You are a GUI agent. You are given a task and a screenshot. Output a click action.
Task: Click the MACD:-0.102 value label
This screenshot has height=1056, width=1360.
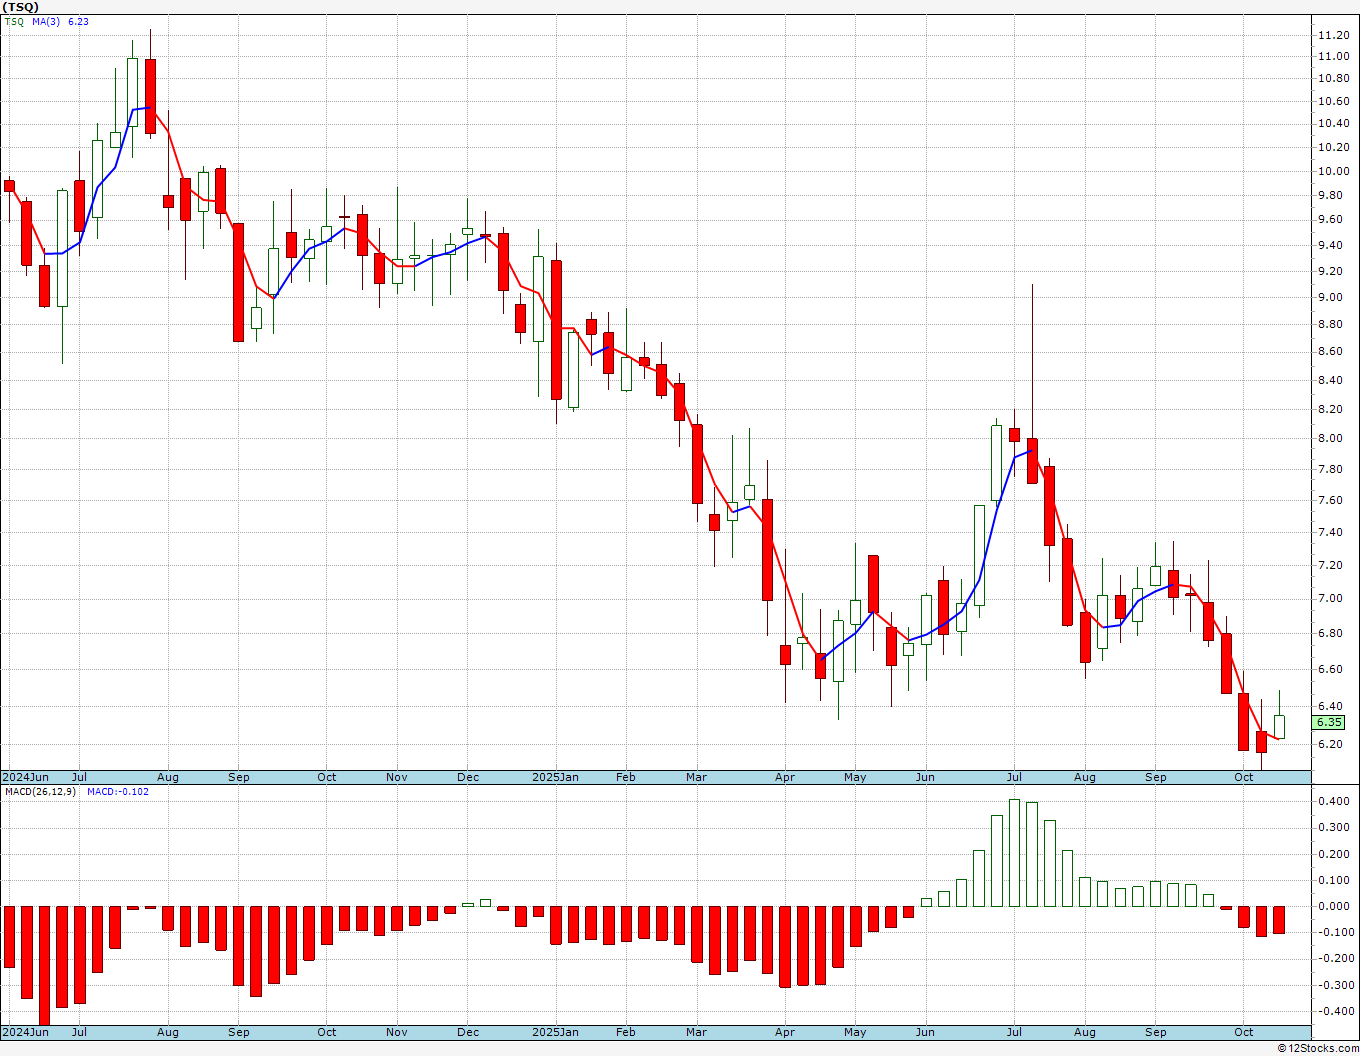(118, 791)
